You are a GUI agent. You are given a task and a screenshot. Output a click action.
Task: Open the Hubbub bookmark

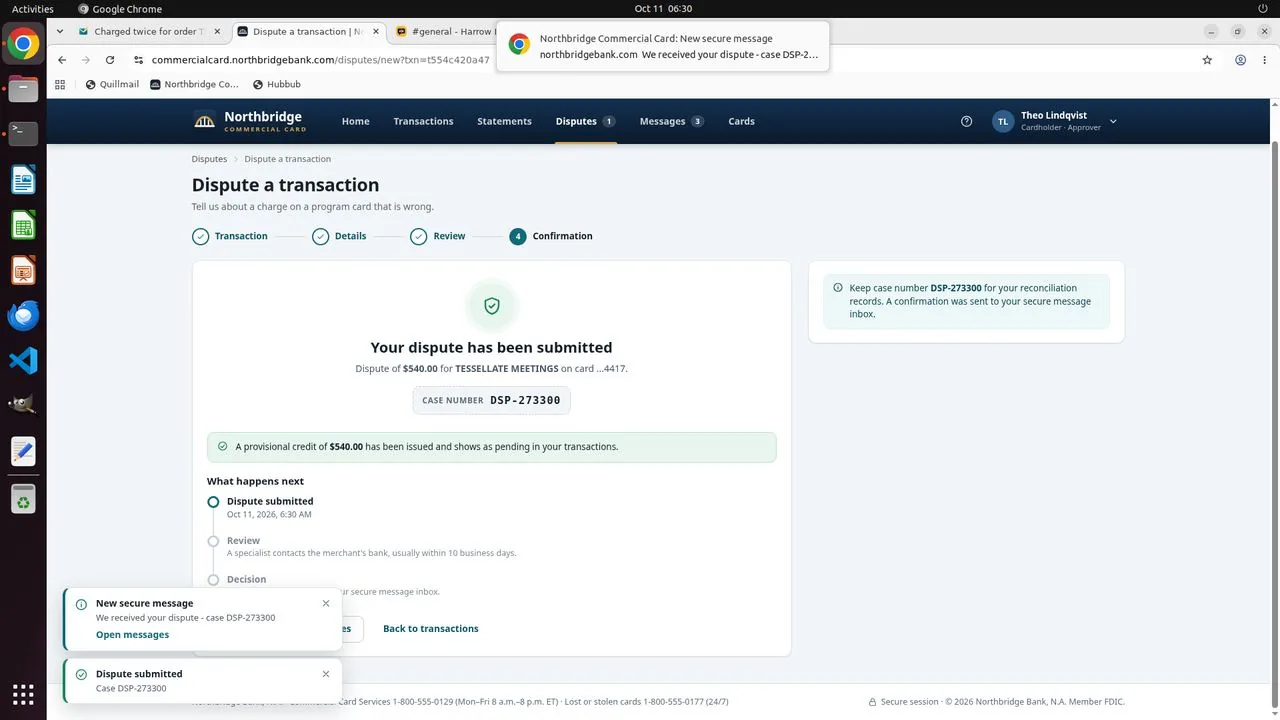pyautogui.click(x=277, y=85)
